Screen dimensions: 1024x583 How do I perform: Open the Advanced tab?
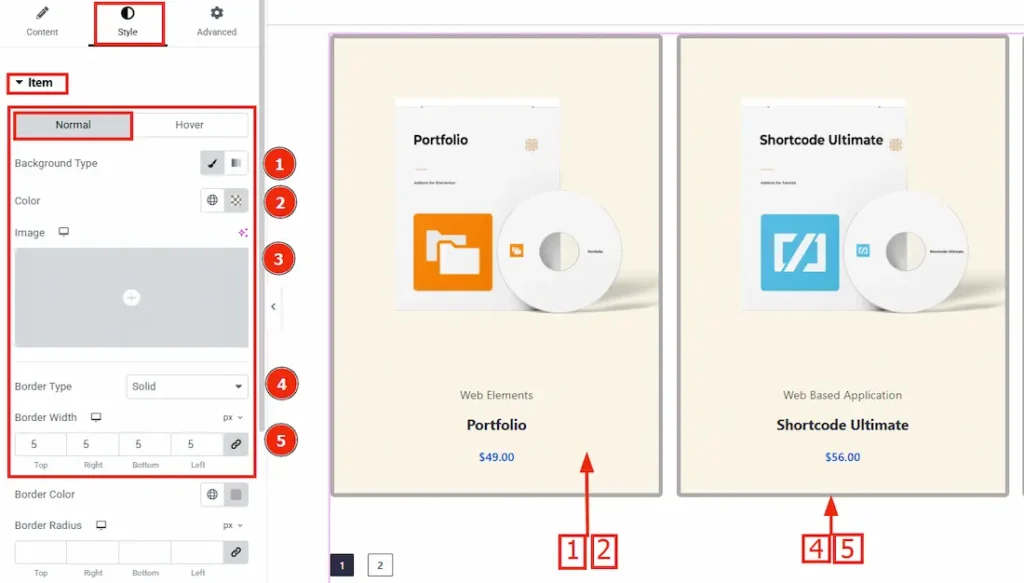(216, 22)
